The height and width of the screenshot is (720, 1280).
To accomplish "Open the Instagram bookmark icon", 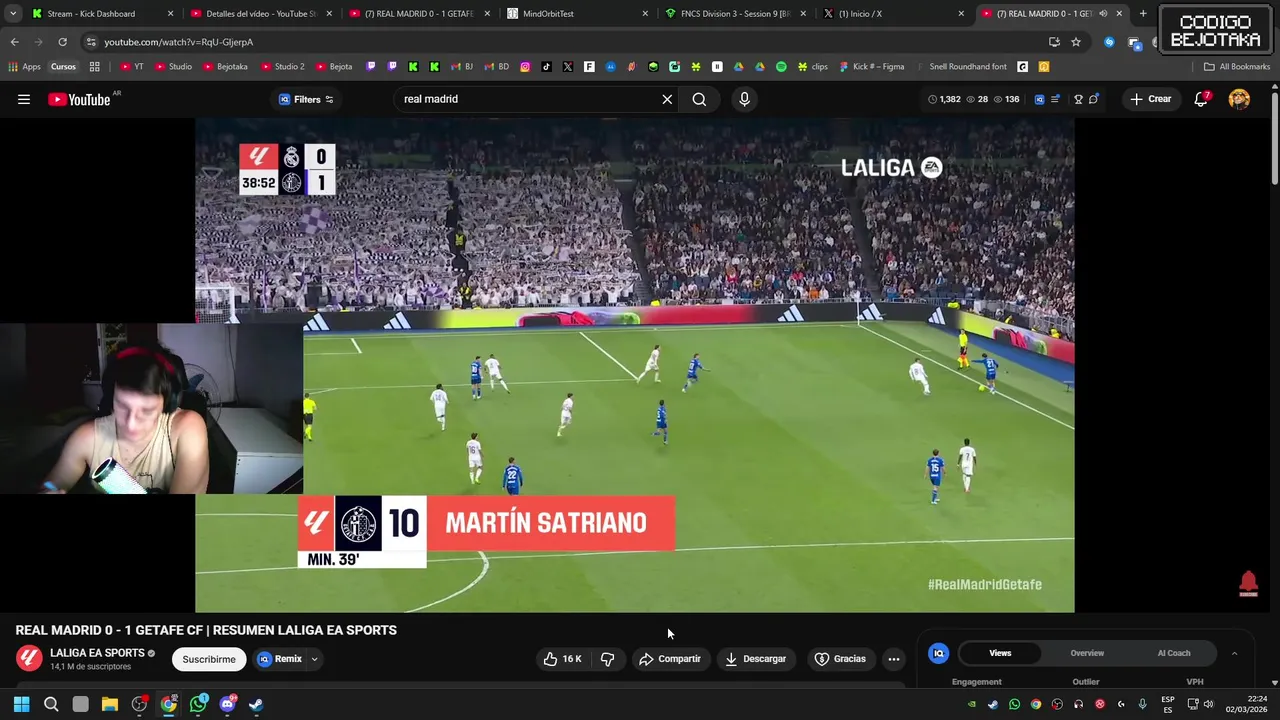I will pos(525,67).
